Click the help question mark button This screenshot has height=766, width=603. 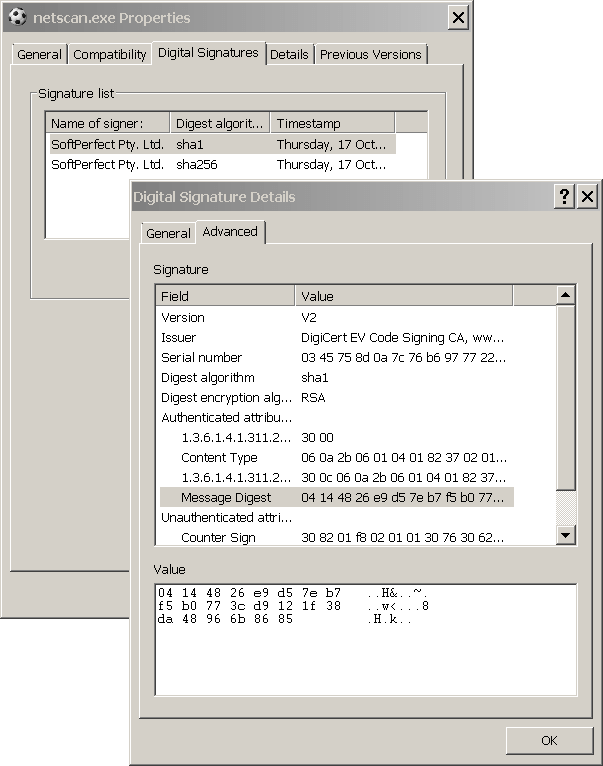(x=564, y=196)
